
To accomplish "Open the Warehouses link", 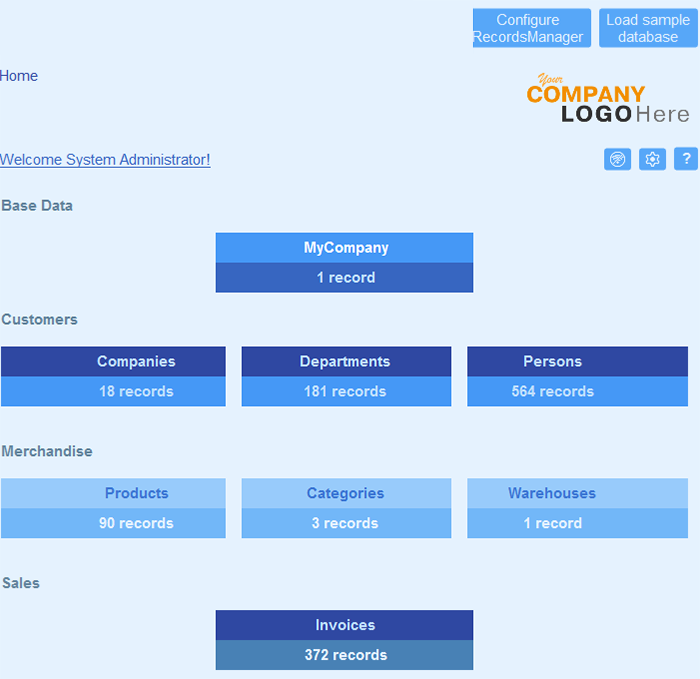I will (x=552, y=493).
